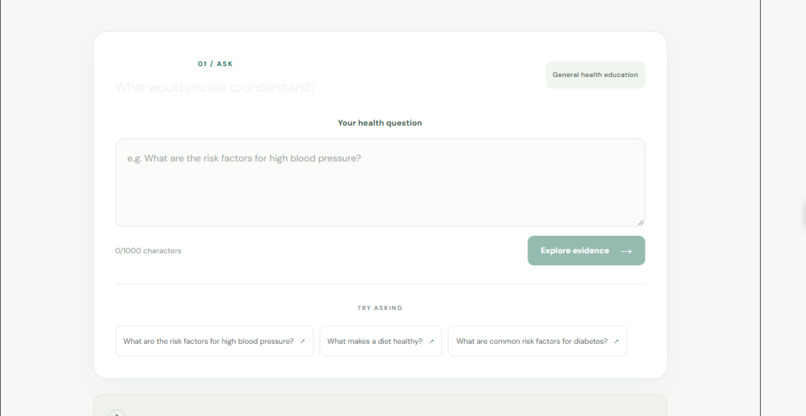Click the arrow icon on the diet suggestion
Viewport: 806px width, 416px height.
pyautogui.click(x=431, y=341)
